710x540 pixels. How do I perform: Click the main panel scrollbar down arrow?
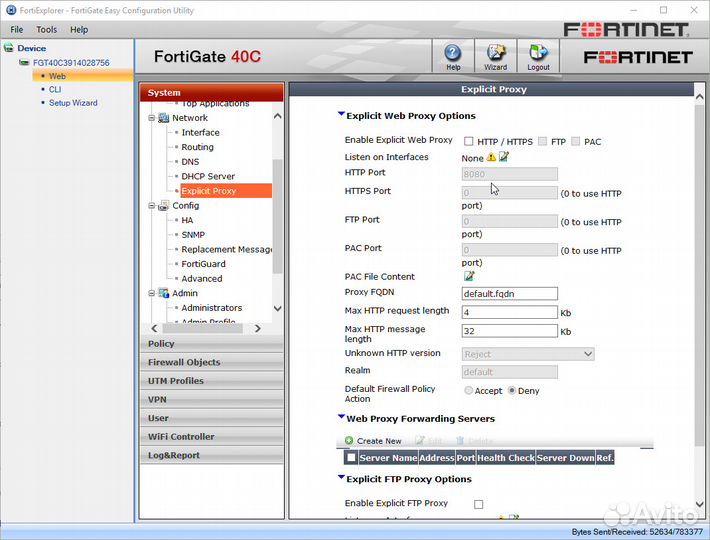(x=700, y=503)
